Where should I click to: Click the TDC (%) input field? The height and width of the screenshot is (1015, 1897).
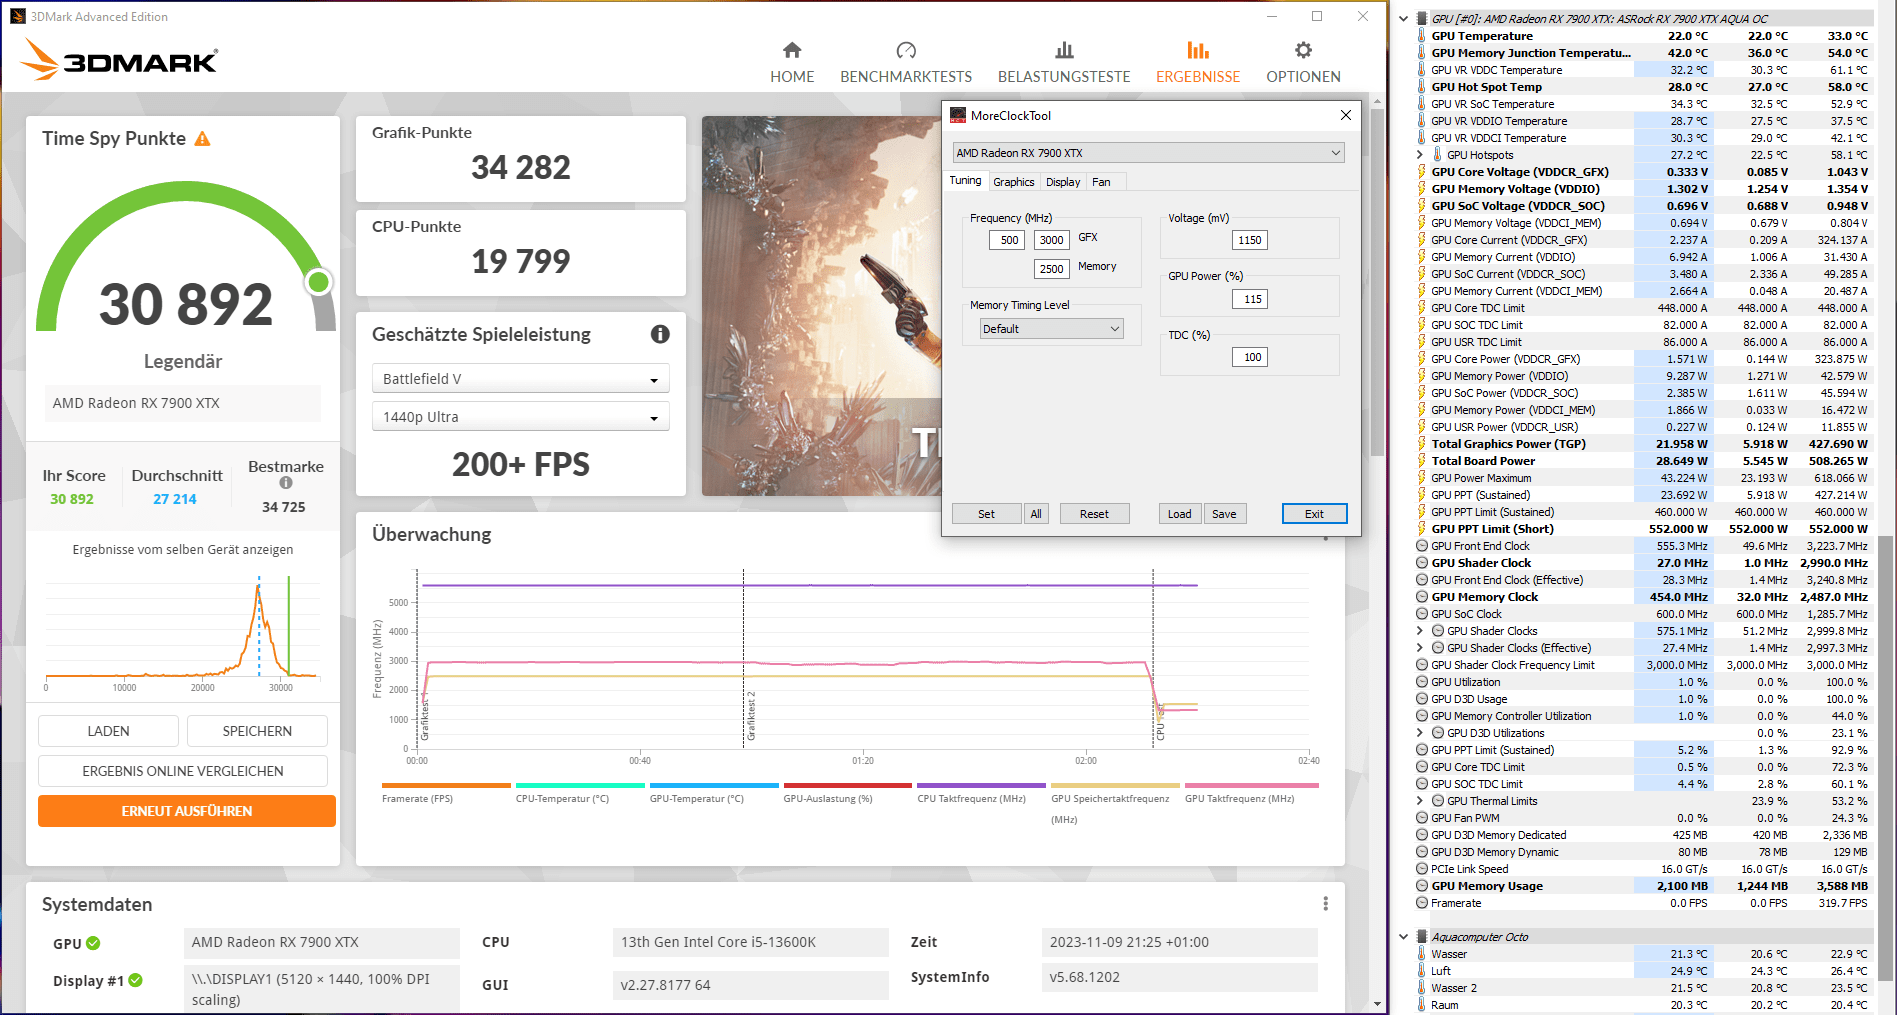pos(1250,357)
